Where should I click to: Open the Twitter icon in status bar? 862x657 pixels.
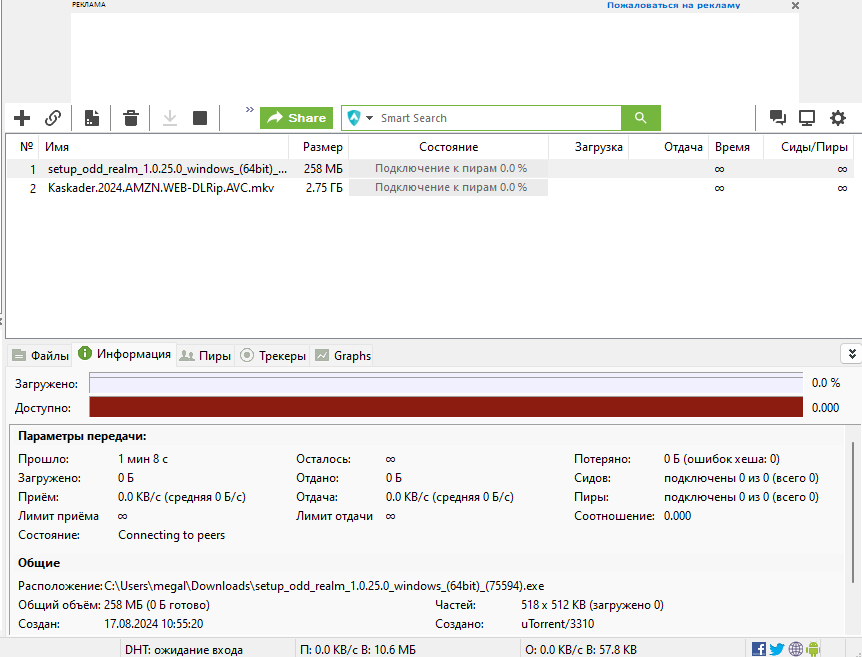click(x=777, y=649)
